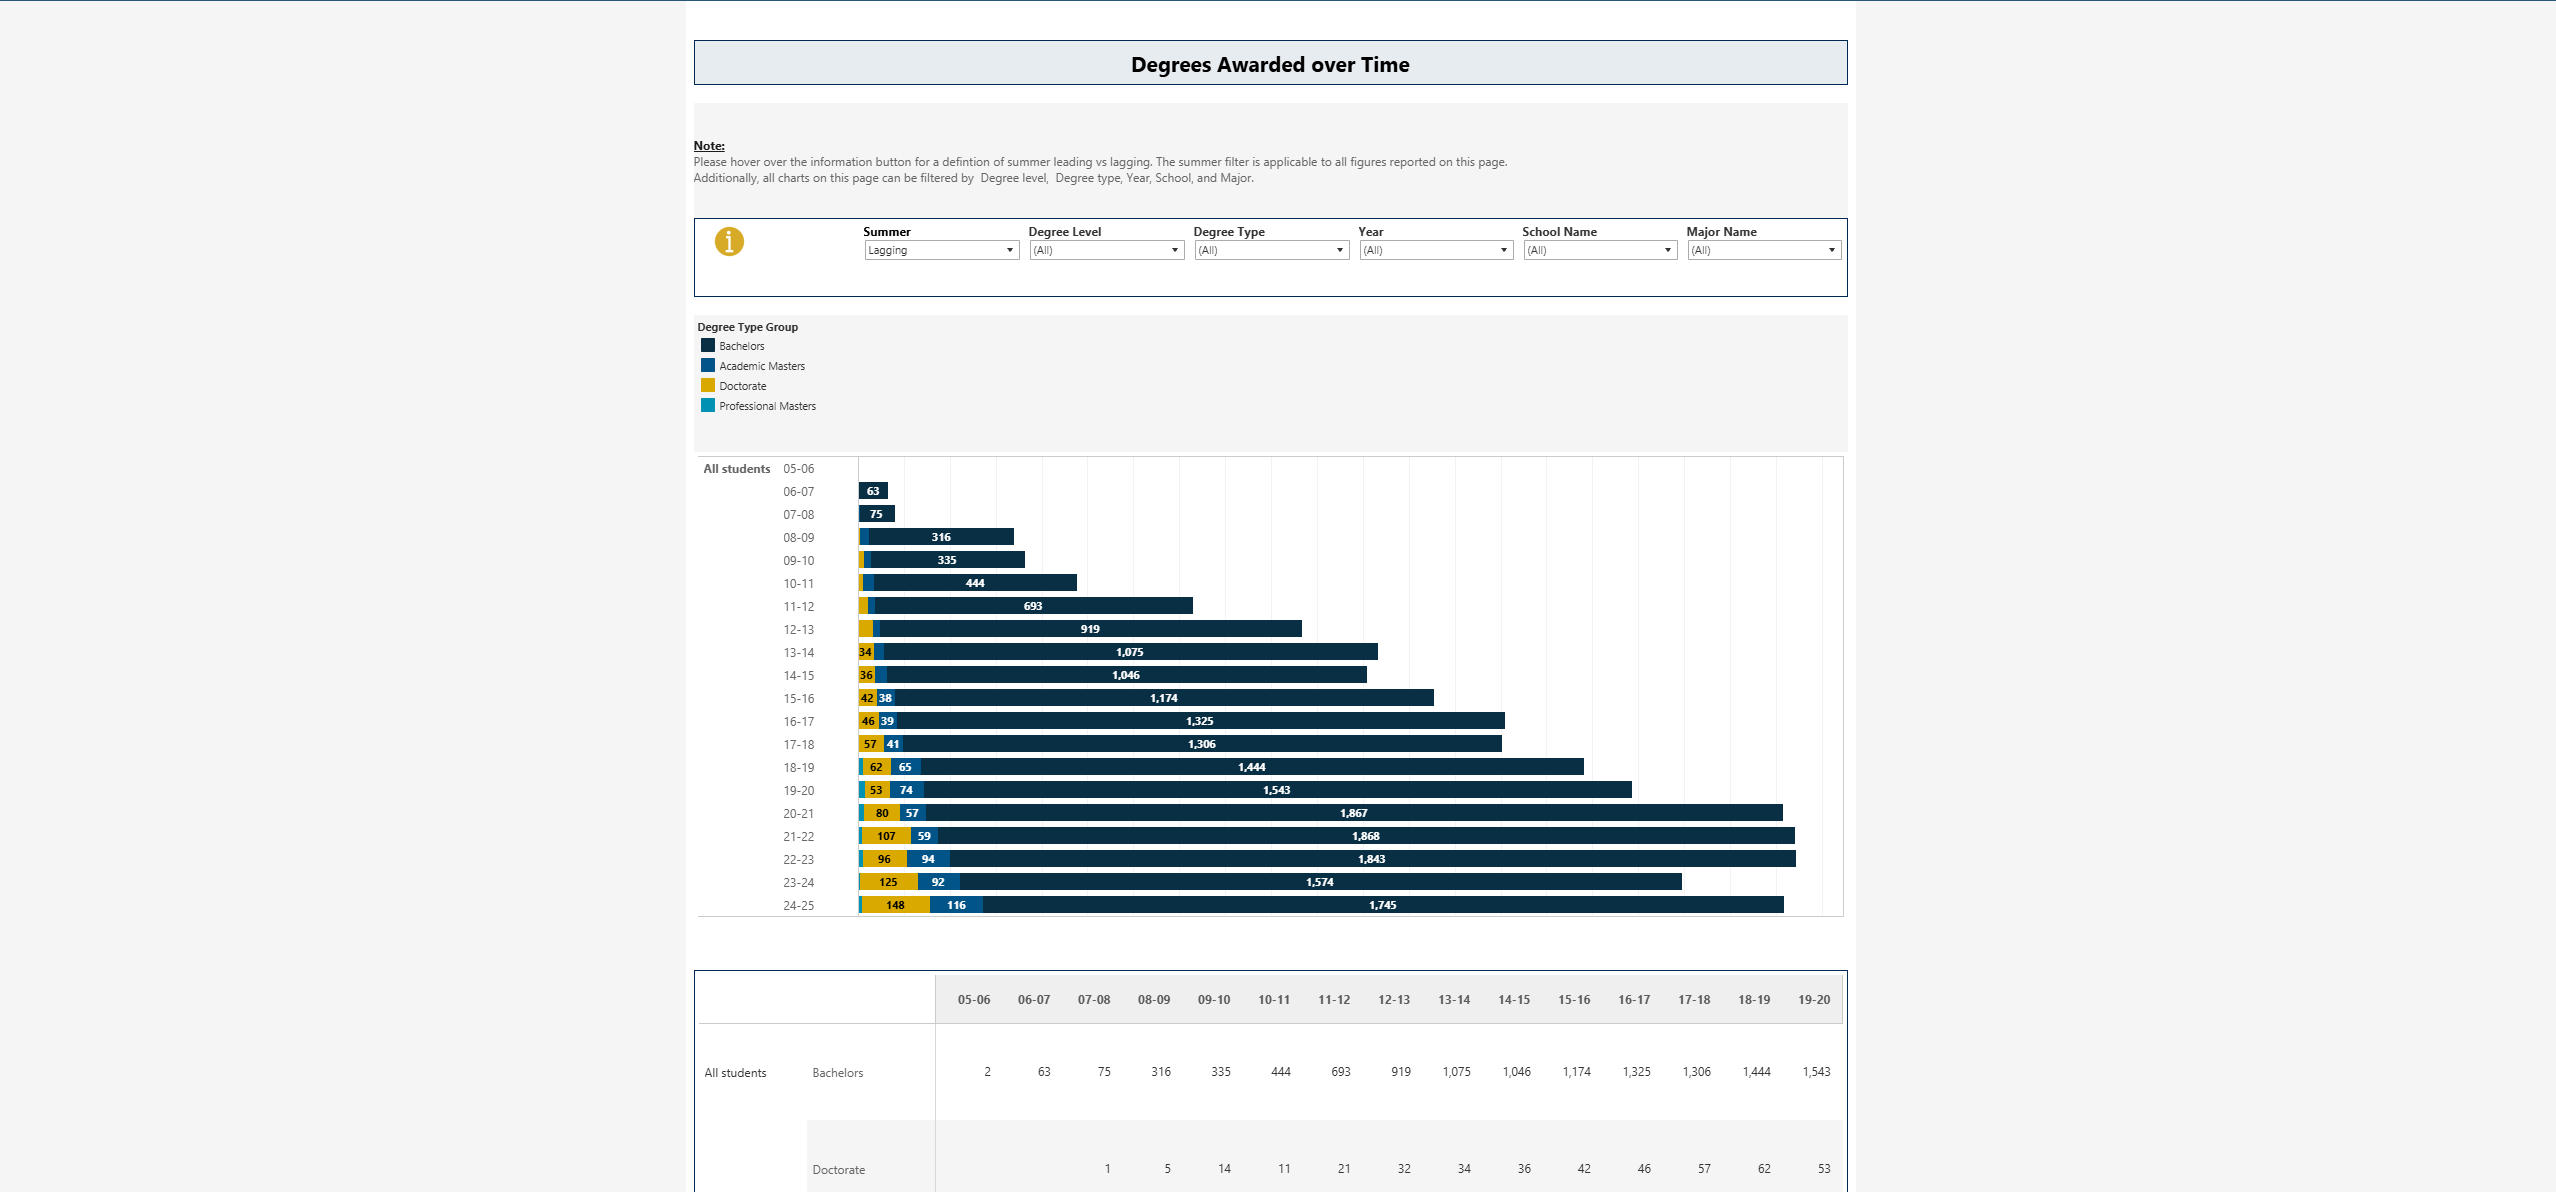Open the Degree Type filter dropdown
The width and height of the screenshot is (2556, 1192).
pos(1271,250)
